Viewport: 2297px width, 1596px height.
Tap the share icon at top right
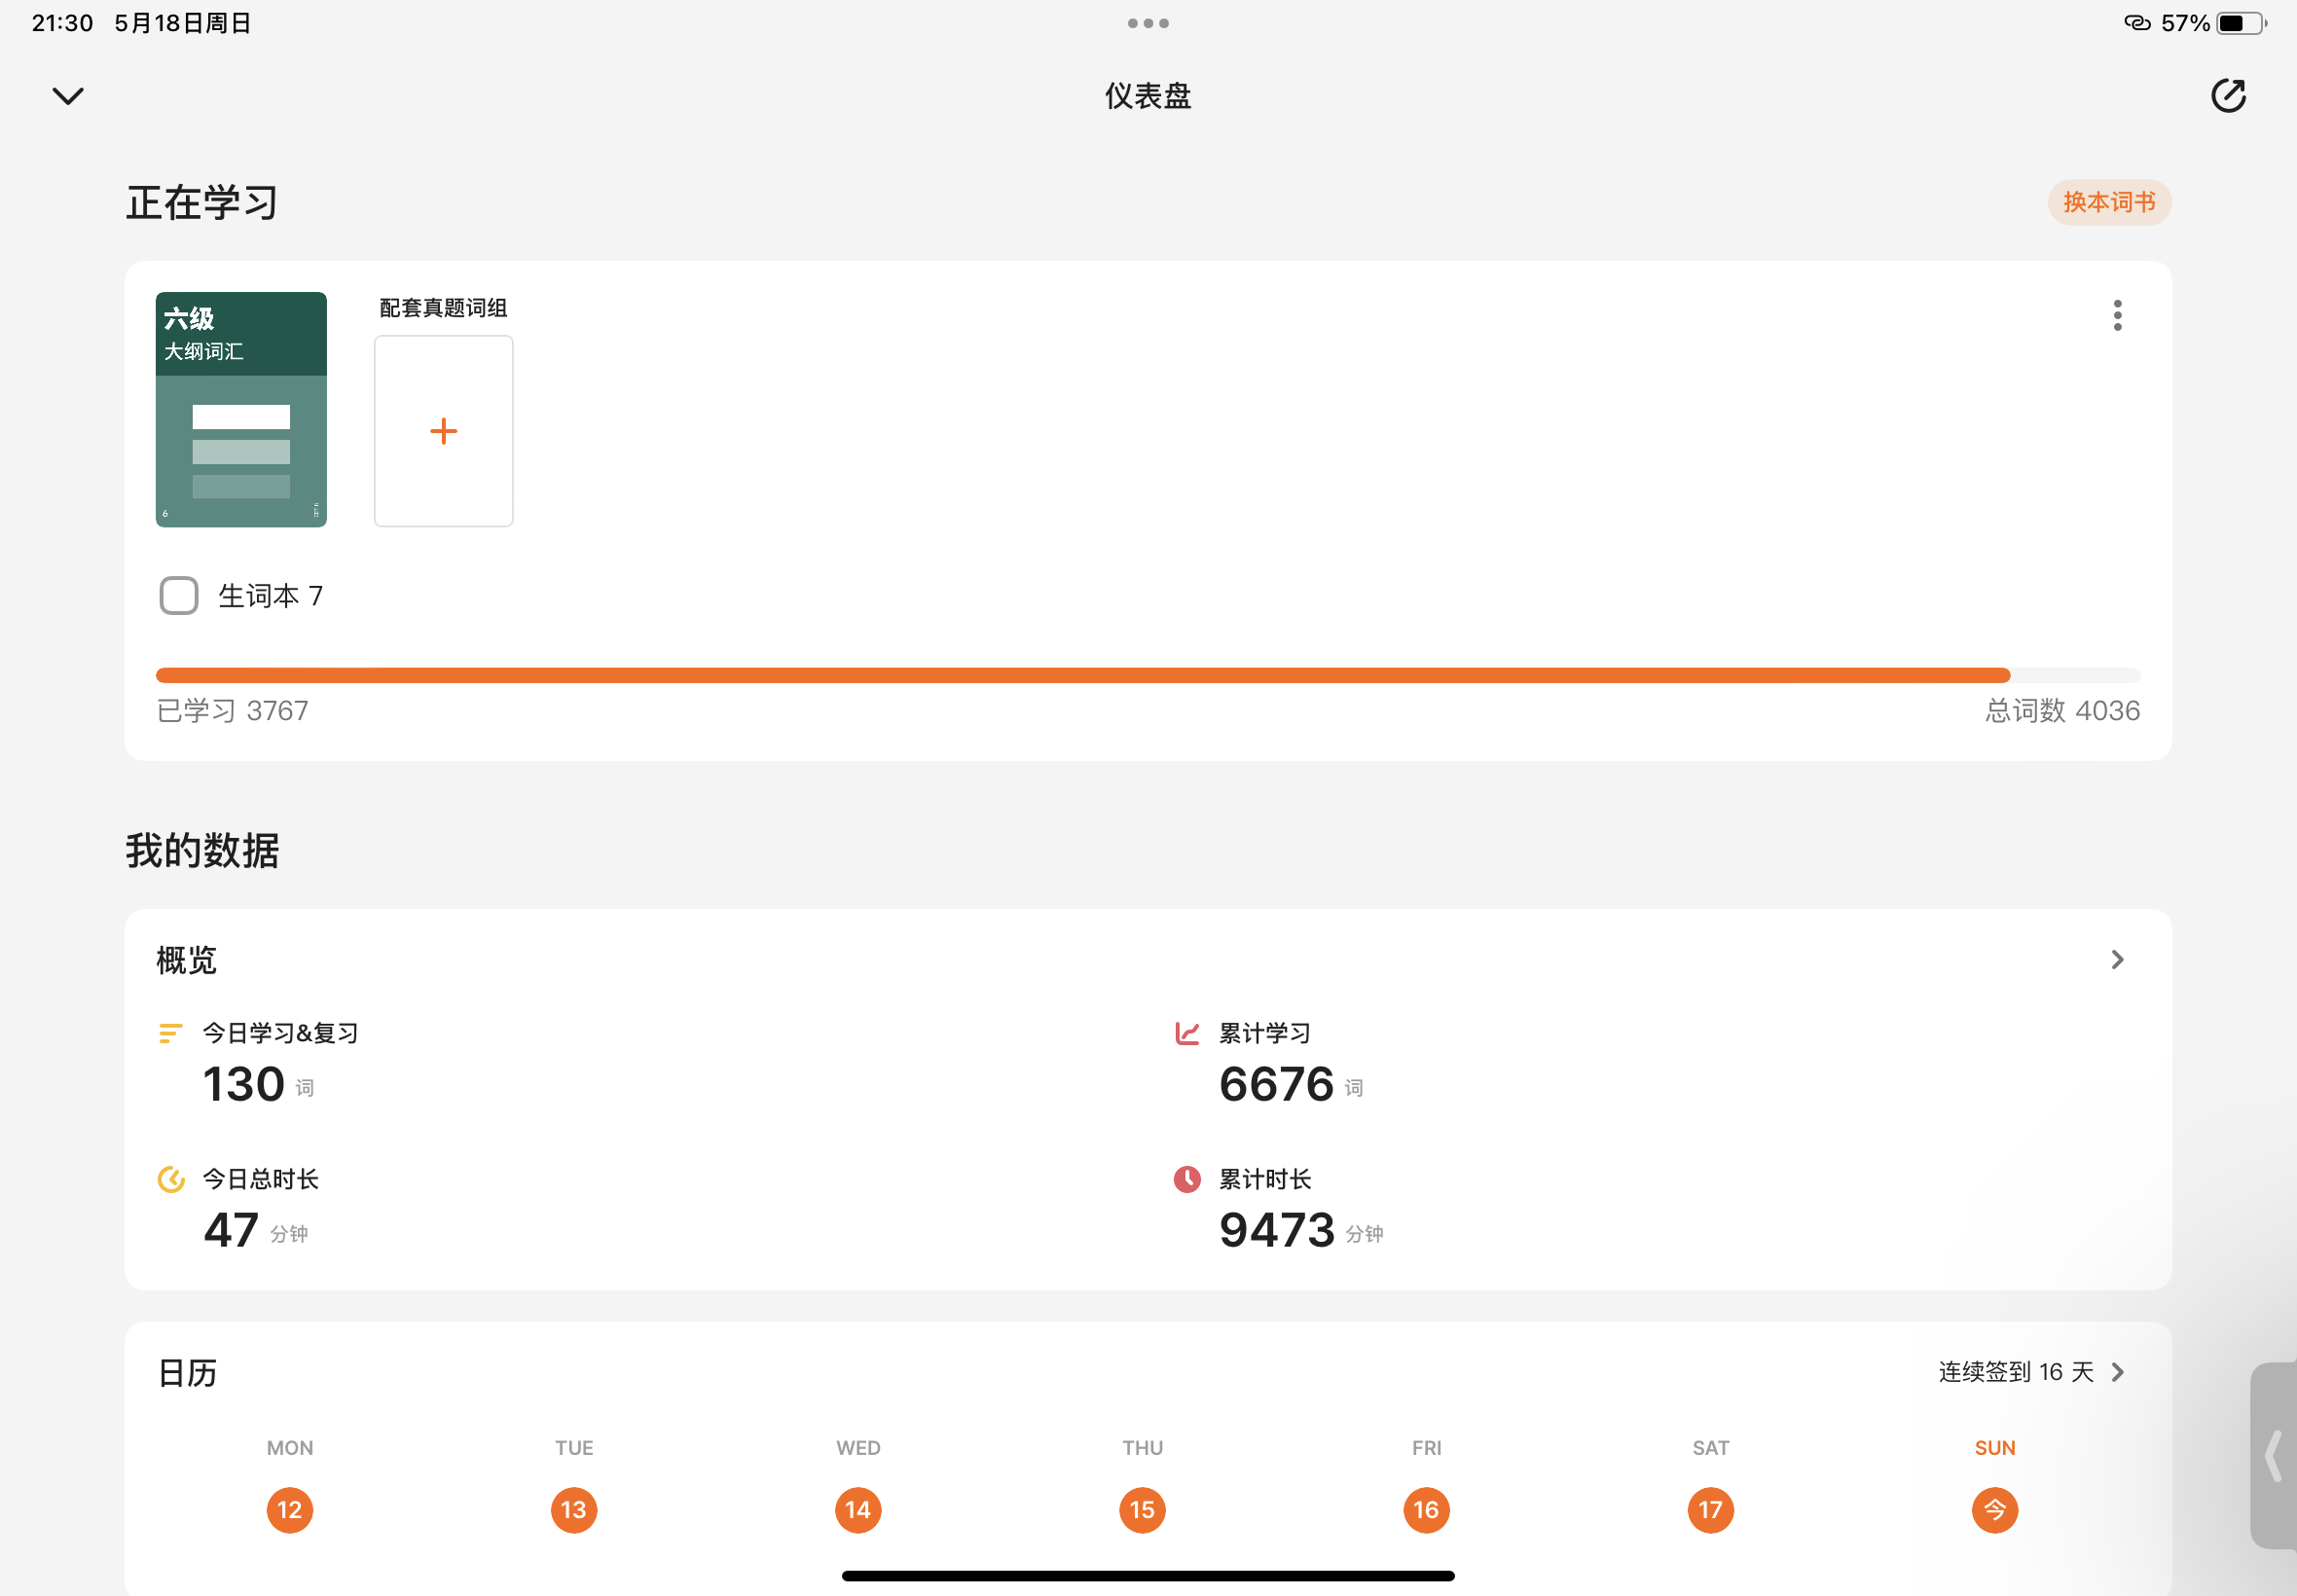[x=2228, y=96]
